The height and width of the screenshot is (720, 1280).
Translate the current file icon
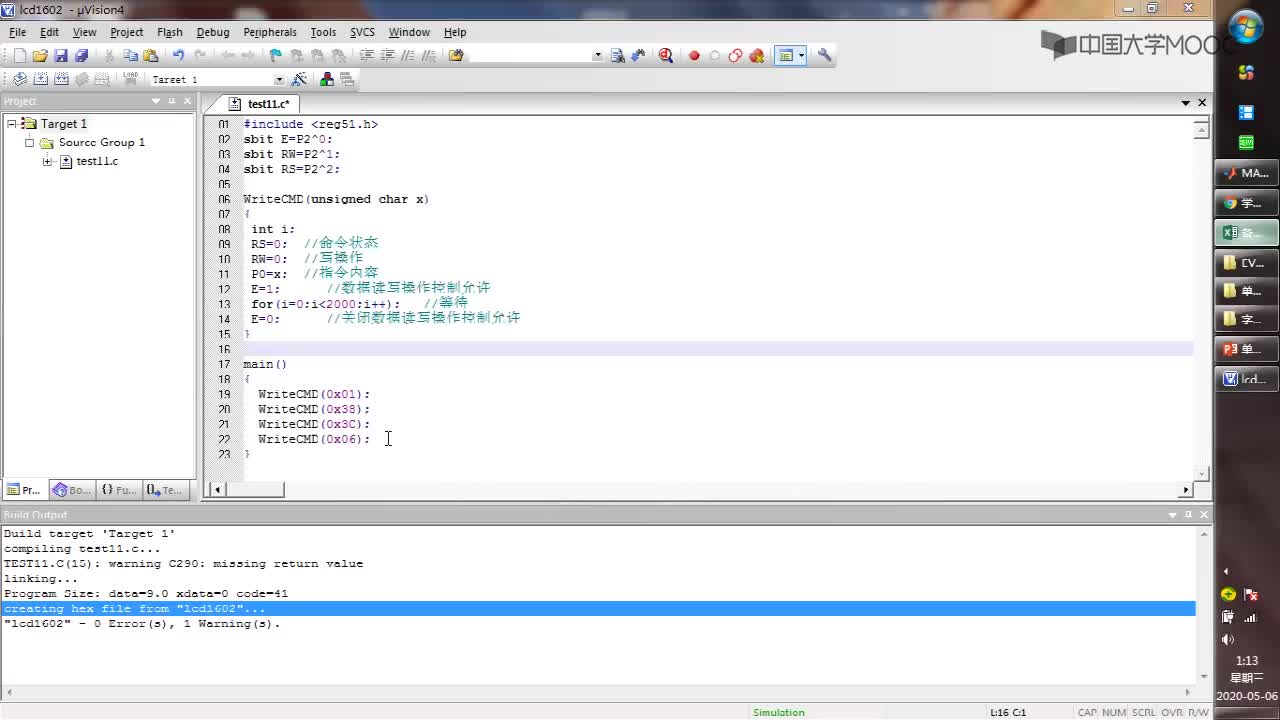pyautogui.click(x=19, y=79)
